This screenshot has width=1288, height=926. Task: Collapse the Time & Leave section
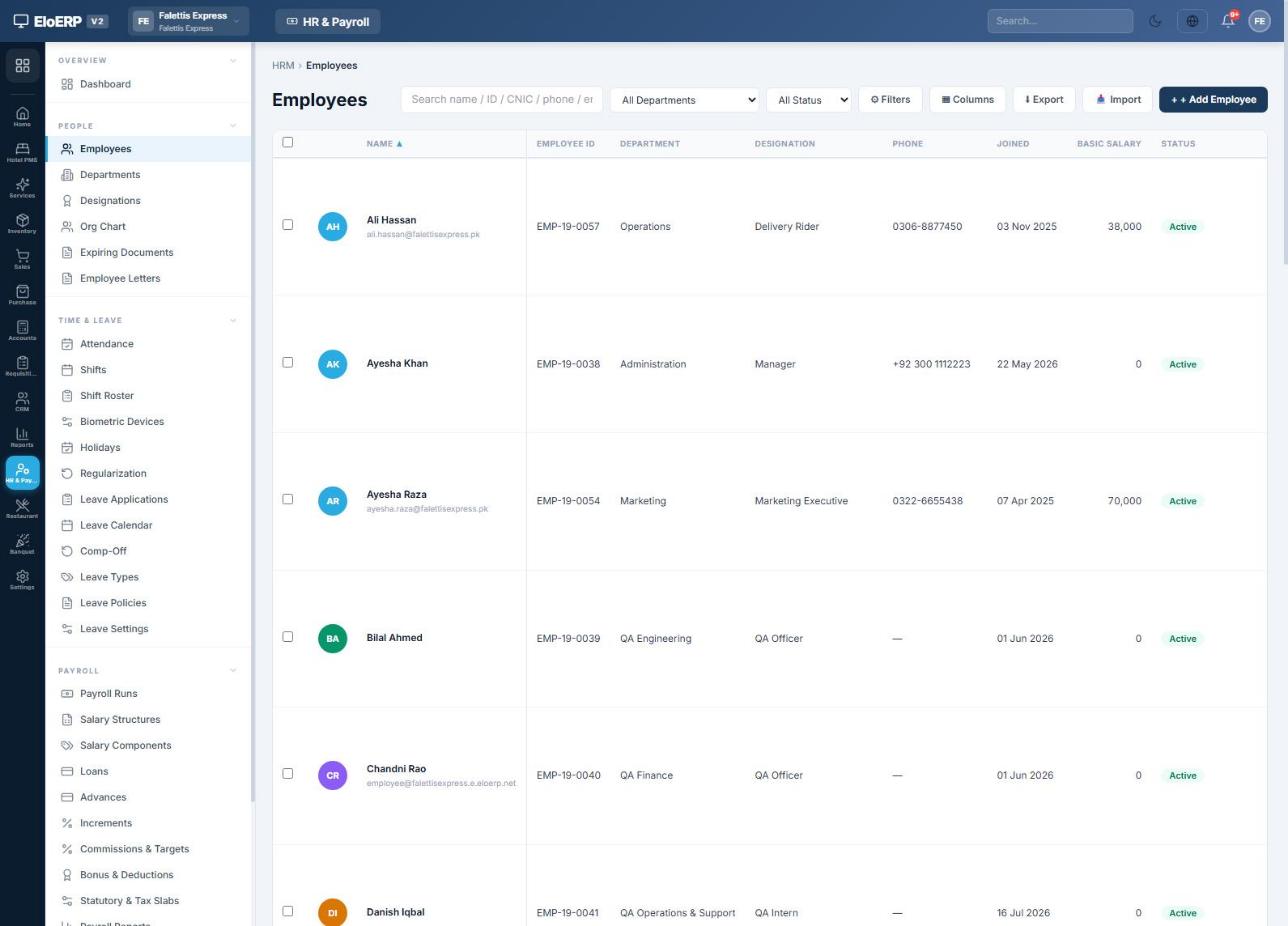coord(233,321)
